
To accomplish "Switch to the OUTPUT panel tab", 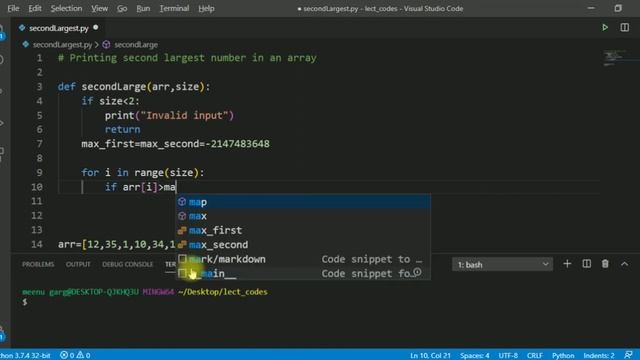I will coord(78,264).
